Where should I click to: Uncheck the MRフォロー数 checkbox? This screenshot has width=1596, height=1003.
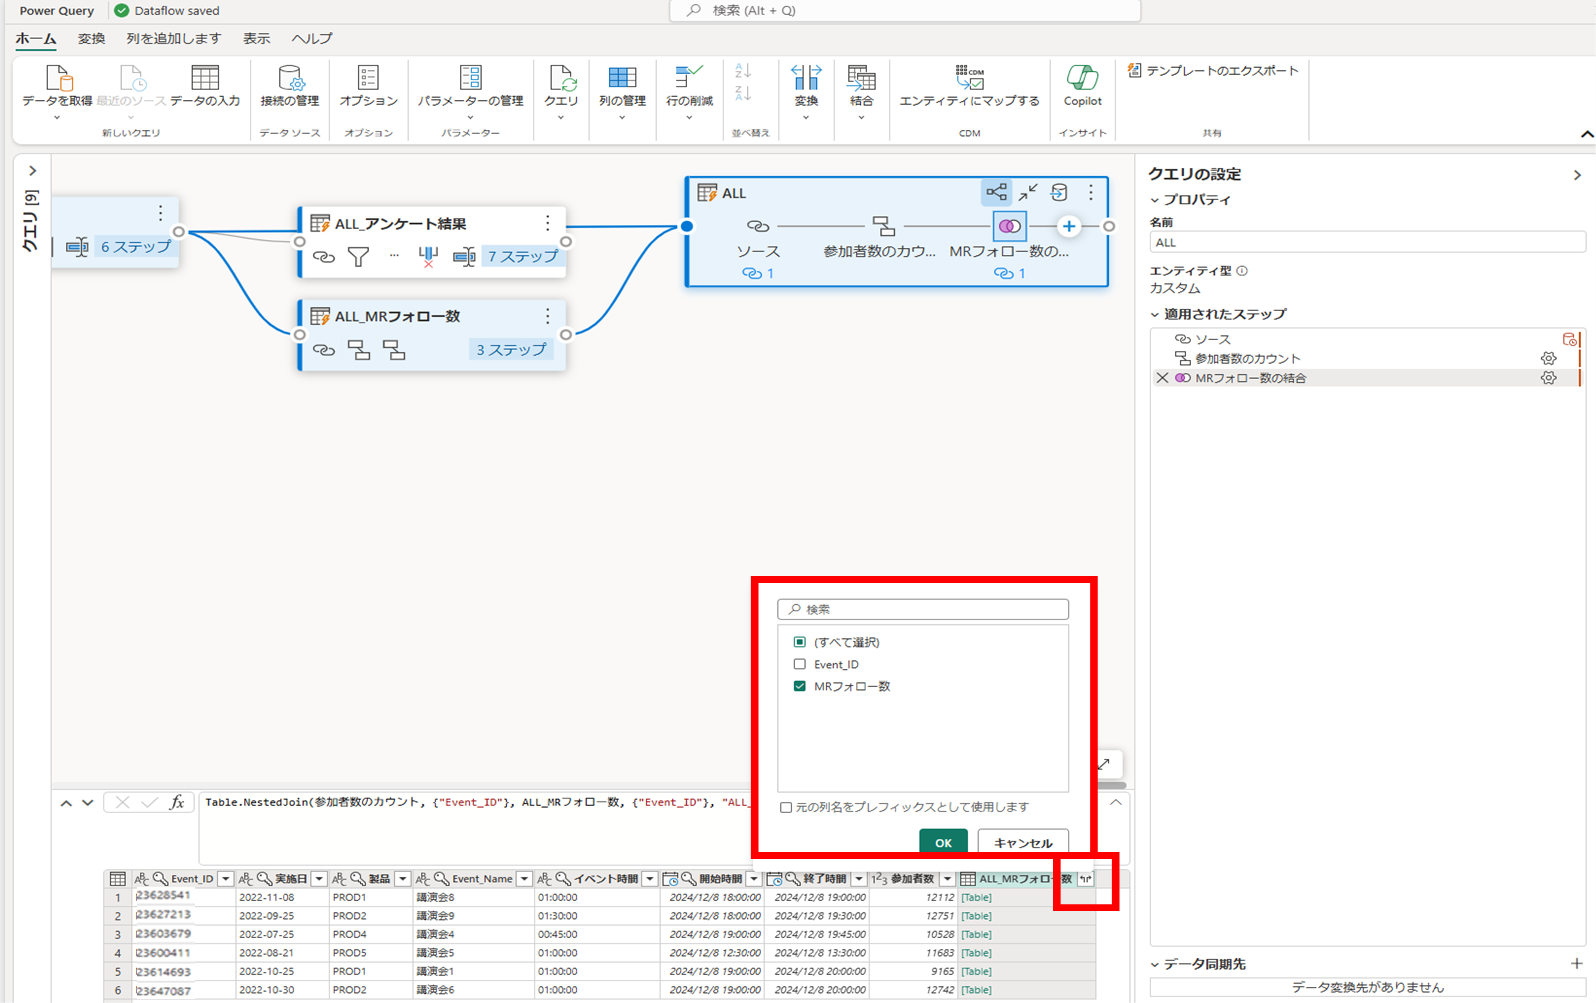tap(799, 686)
